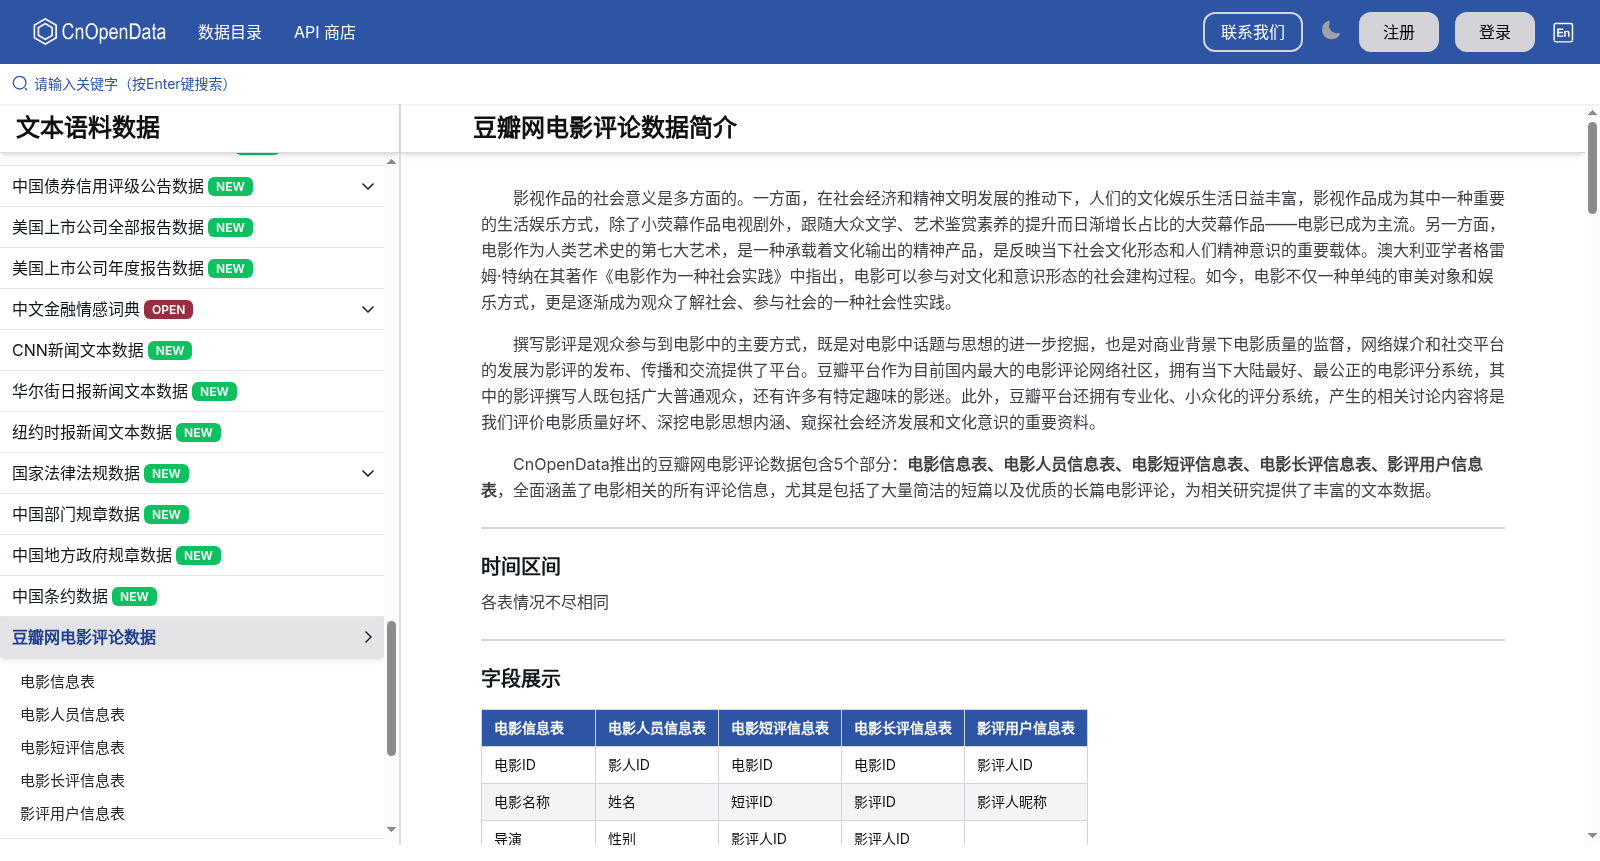1600x861 pixels.
Task: Open 纽约时报新闻文本数据 item
Action: pos(192,433)
